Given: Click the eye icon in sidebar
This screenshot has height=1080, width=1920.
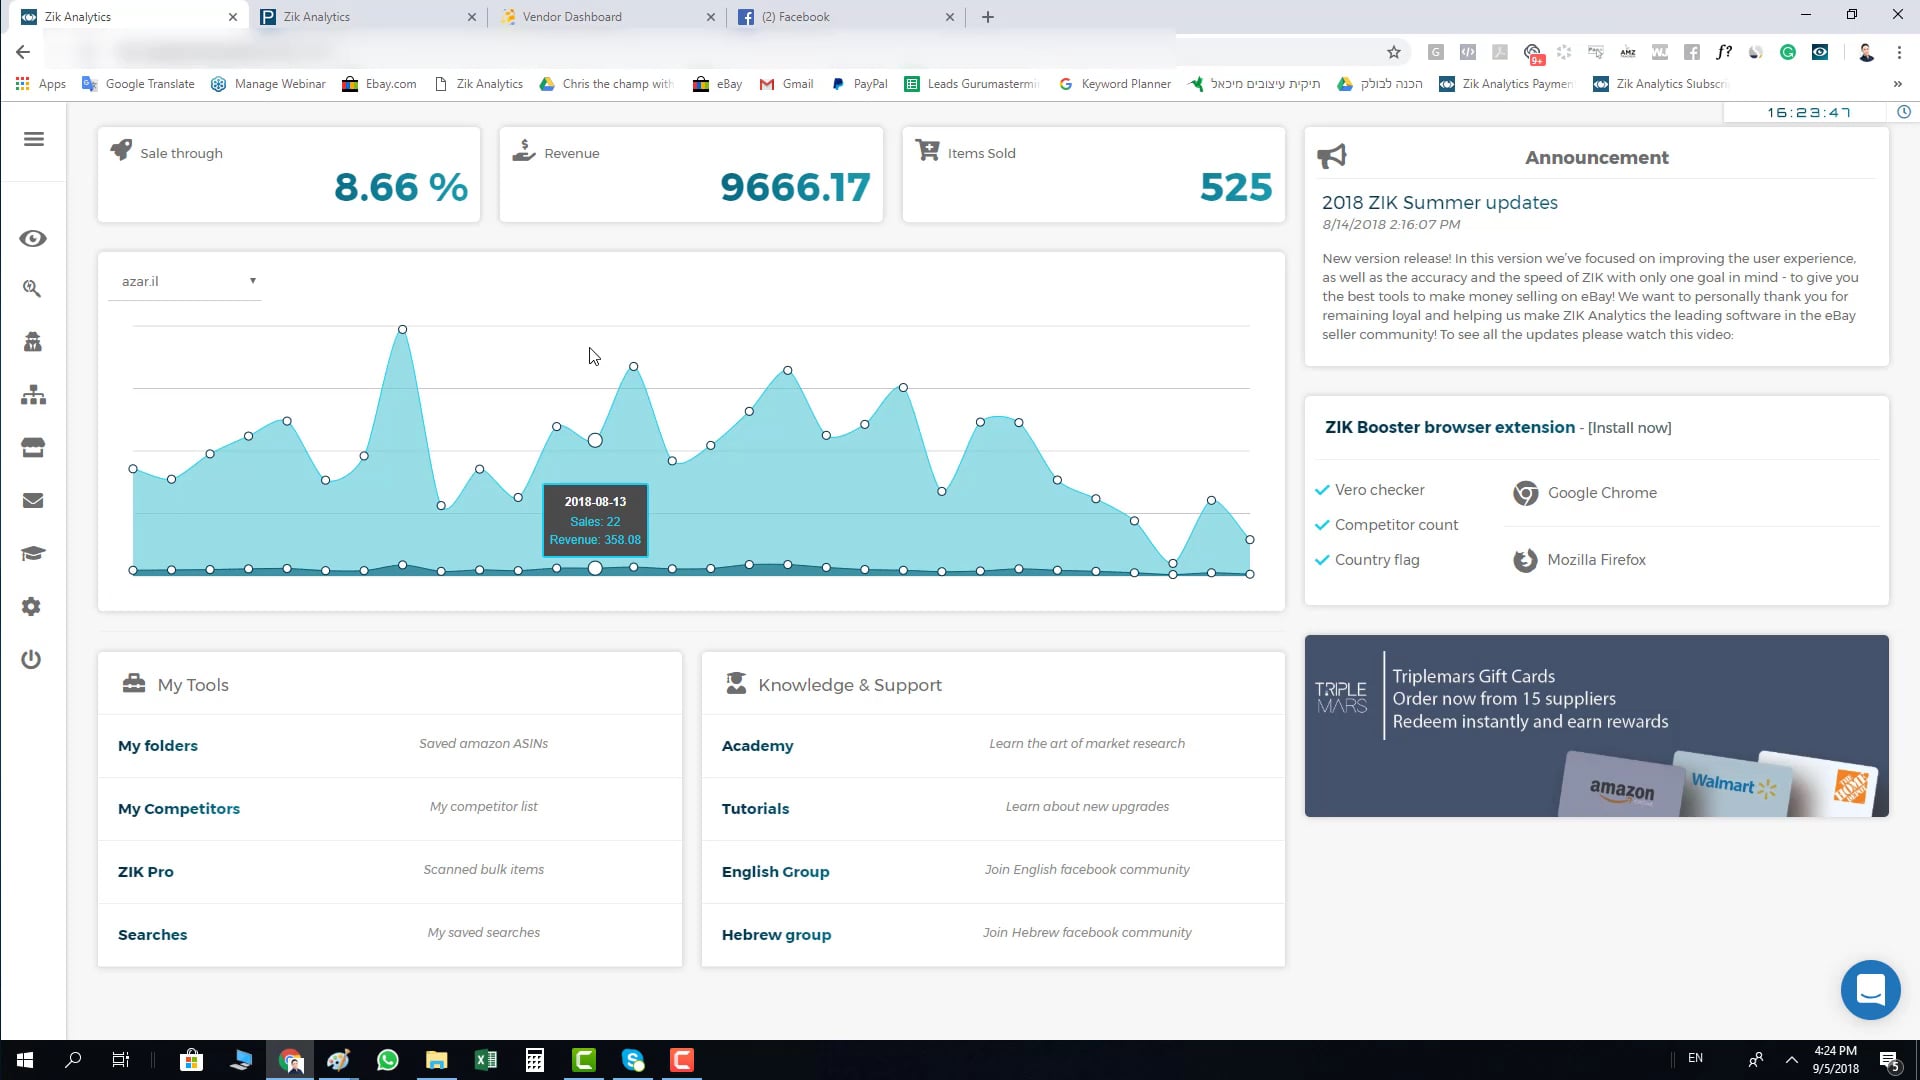Looking at the screenshot, I should point(33,239).
